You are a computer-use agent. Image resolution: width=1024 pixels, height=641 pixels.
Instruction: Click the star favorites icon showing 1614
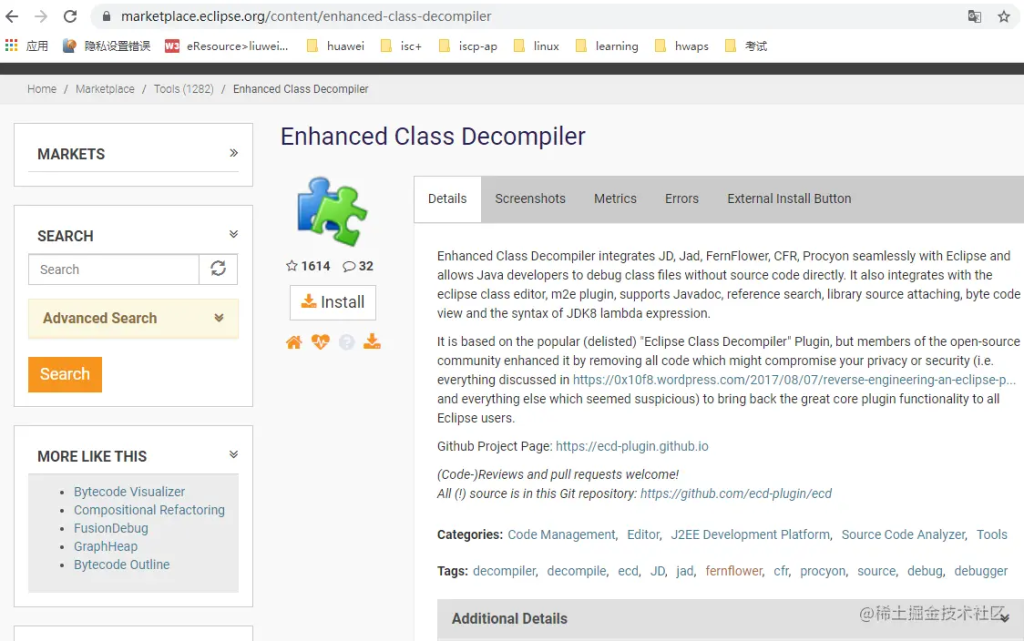[292, 266]
